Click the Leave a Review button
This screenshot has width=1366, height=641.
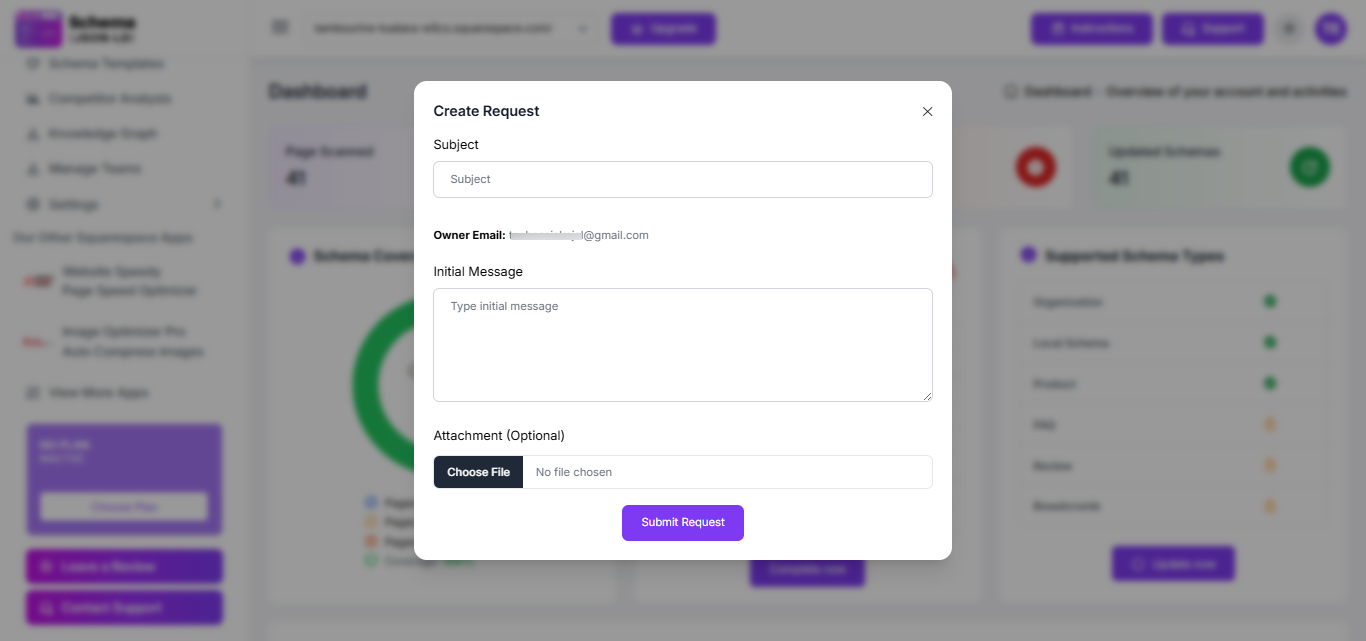tap(124, 566)
